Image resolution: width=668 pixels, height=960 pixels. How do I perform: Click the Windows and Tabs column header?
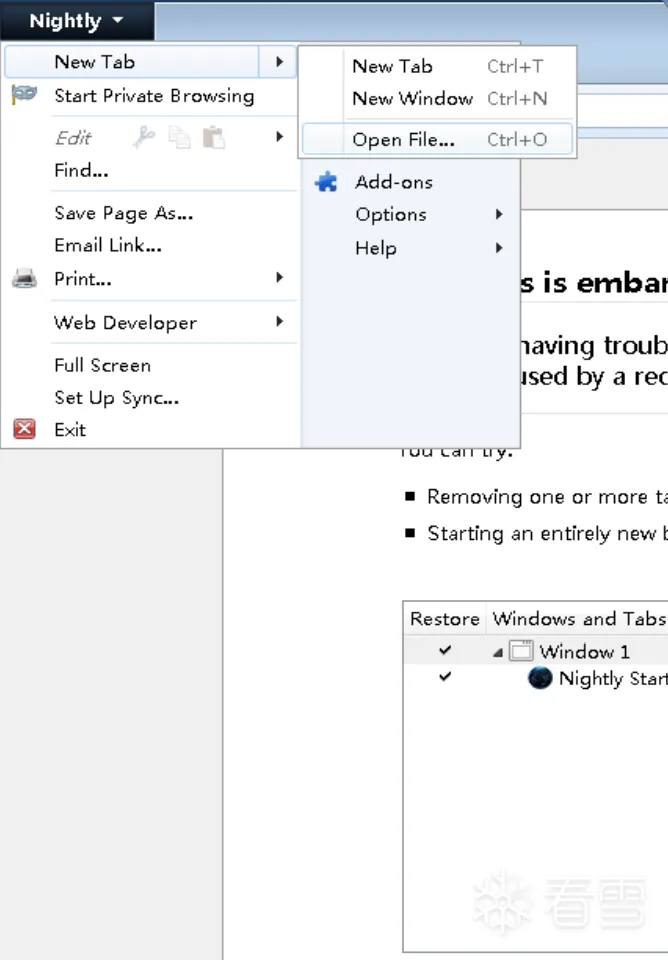(578, 618)
